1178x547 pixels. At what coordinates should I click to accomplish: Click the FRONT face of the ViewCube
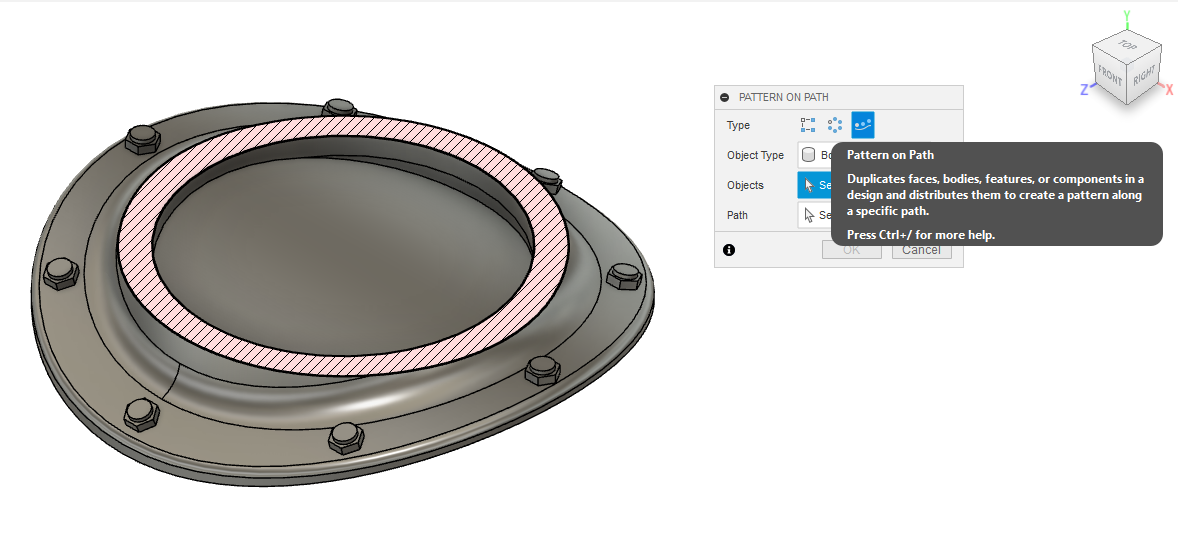point(1110,75)
